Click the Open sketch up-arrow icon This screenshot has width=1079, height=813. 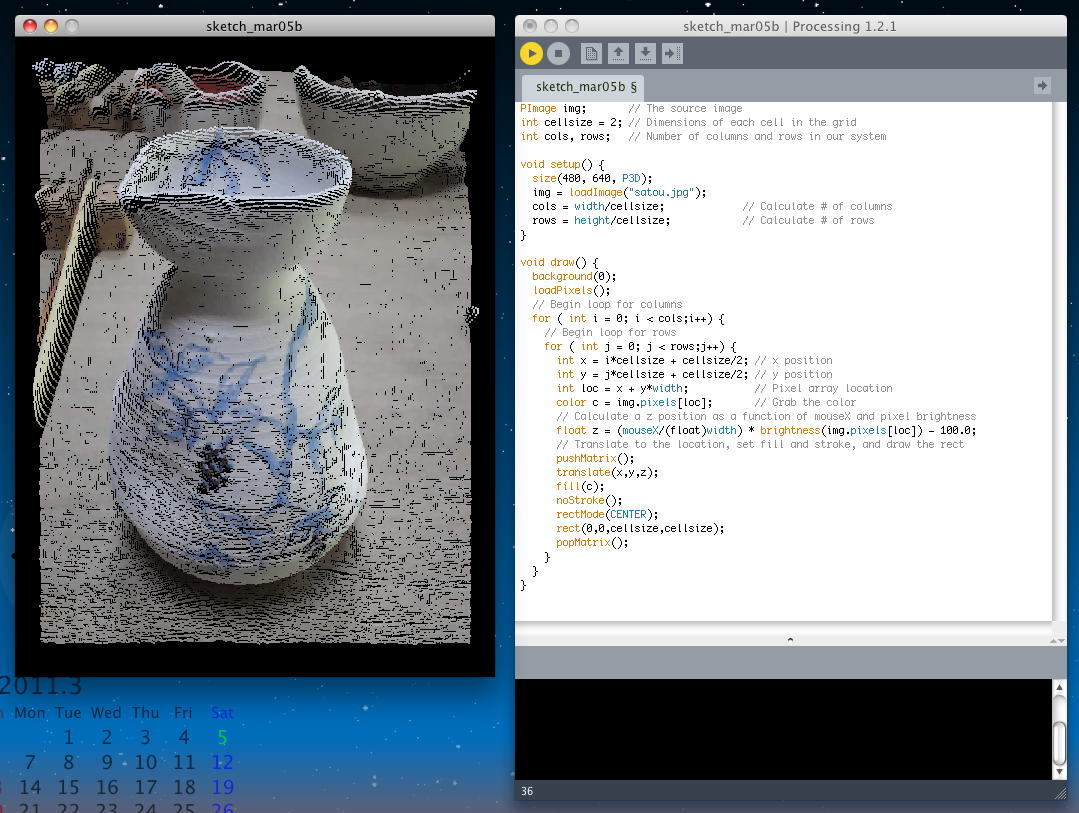[619, 53]
